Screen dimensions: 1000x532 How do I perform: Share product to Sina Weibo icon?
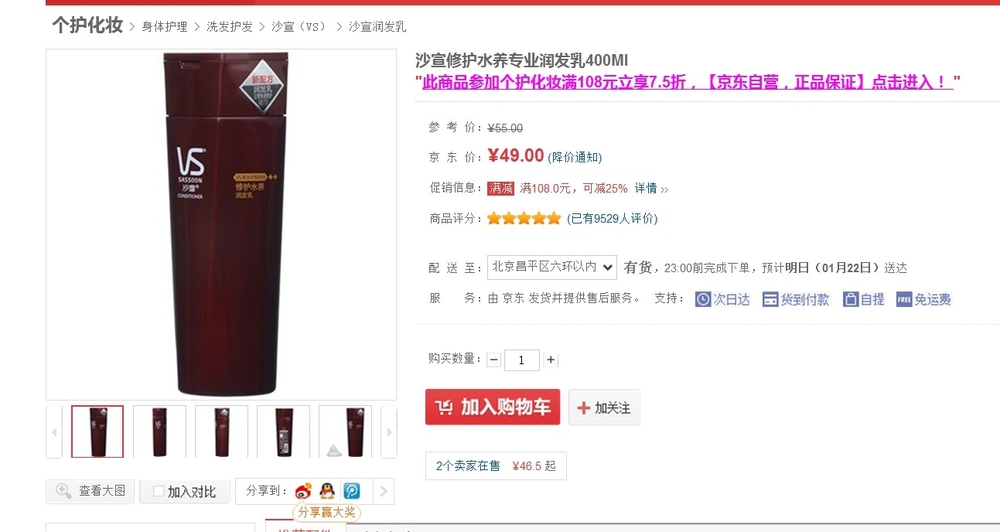point(303,491)
